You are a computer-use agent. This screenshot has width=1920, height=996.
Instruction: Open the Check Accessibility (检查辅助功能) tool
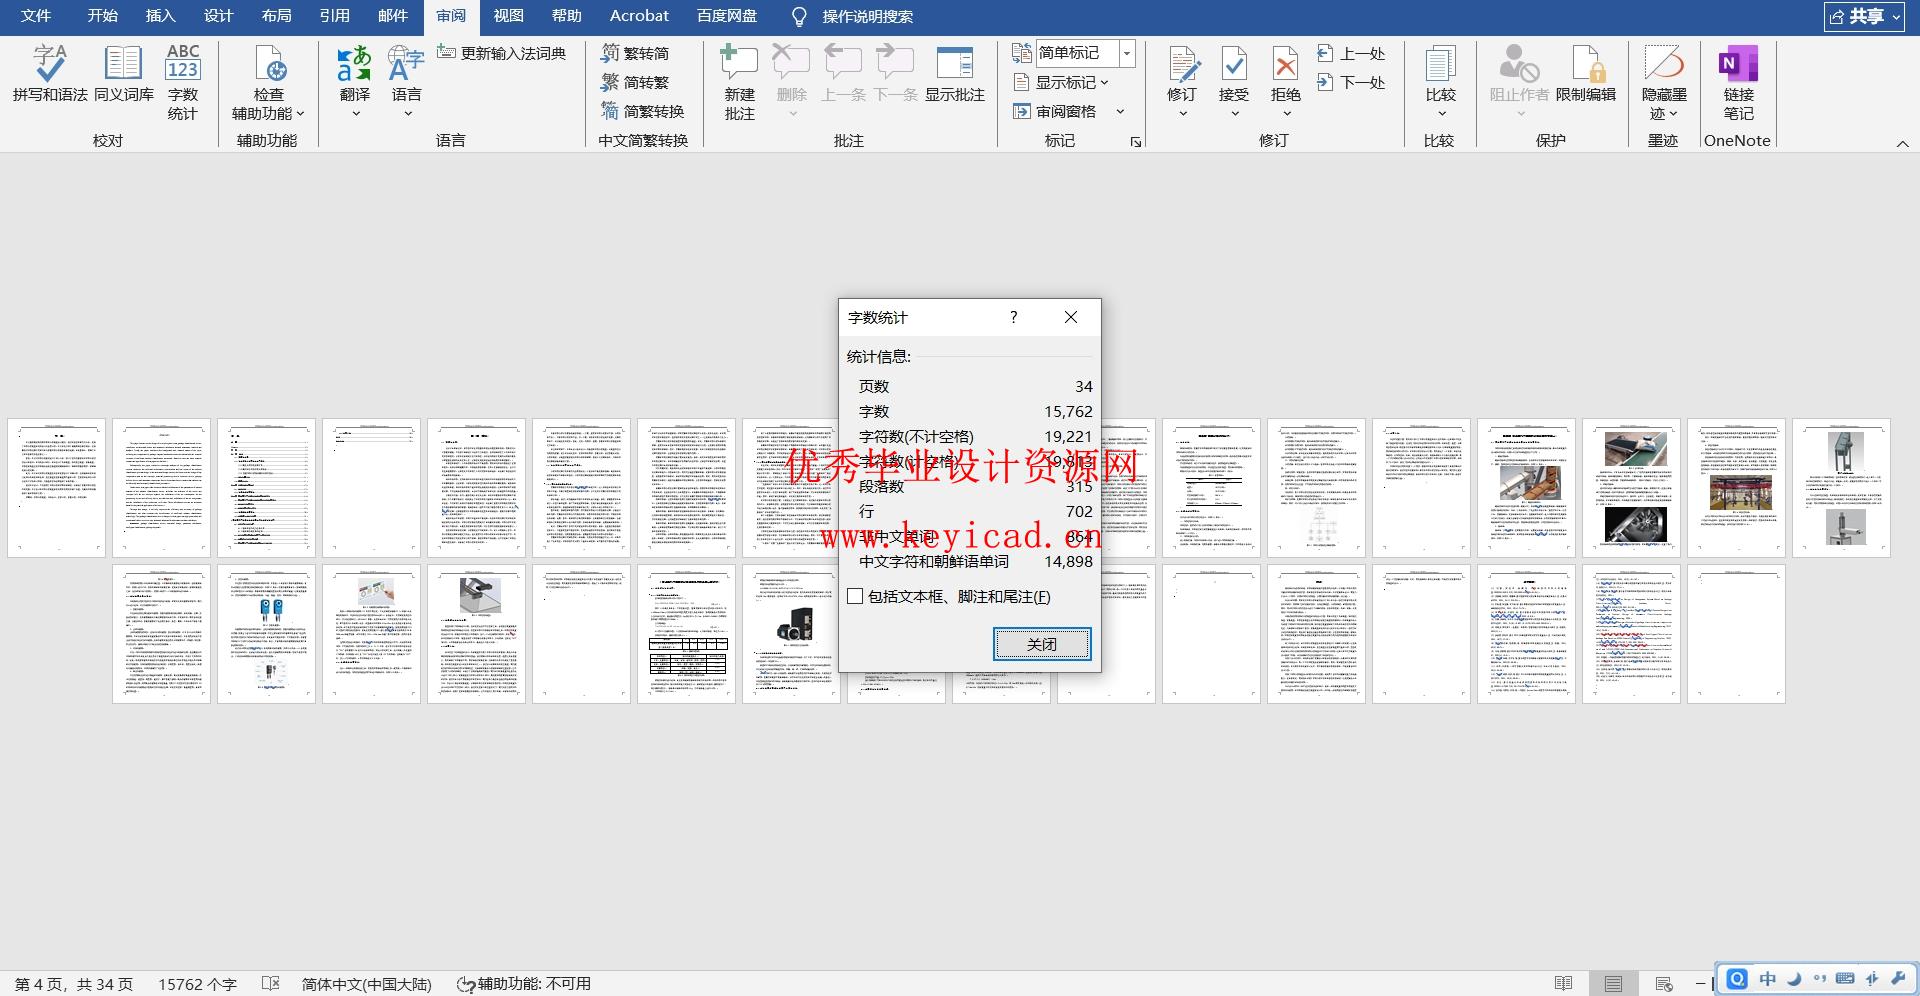268,82
